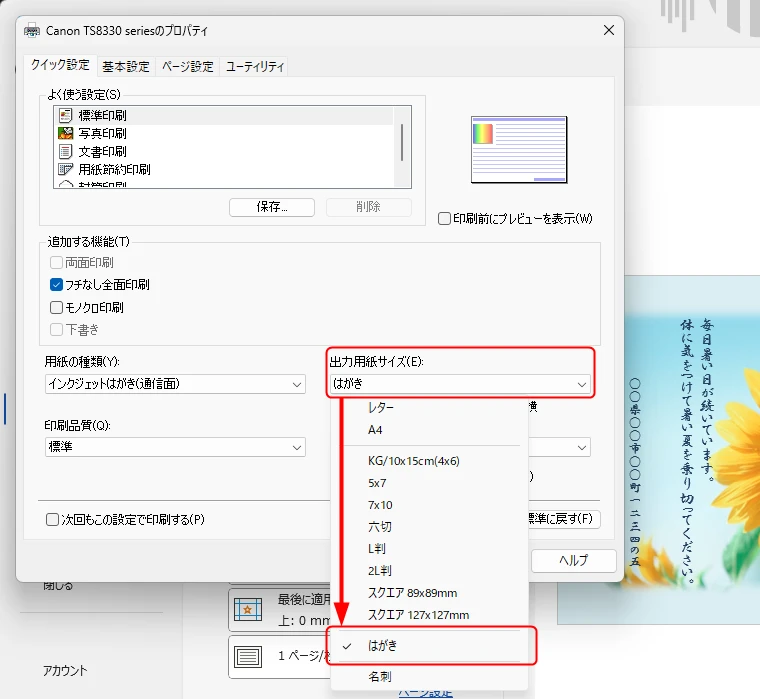The image size is (760, 699).
Task: Click the printer icon in dialog title bar
Action: click(32, 31)
